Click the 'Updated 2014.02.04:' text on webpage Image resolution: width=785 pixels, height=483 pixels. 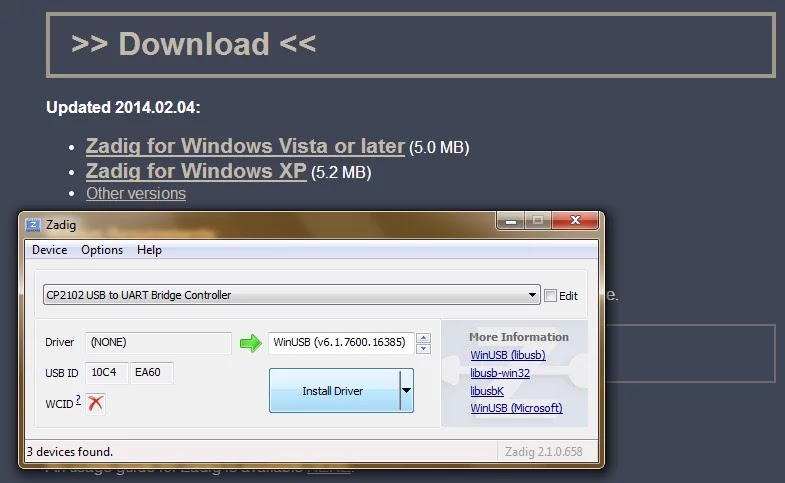coord(123,107)
